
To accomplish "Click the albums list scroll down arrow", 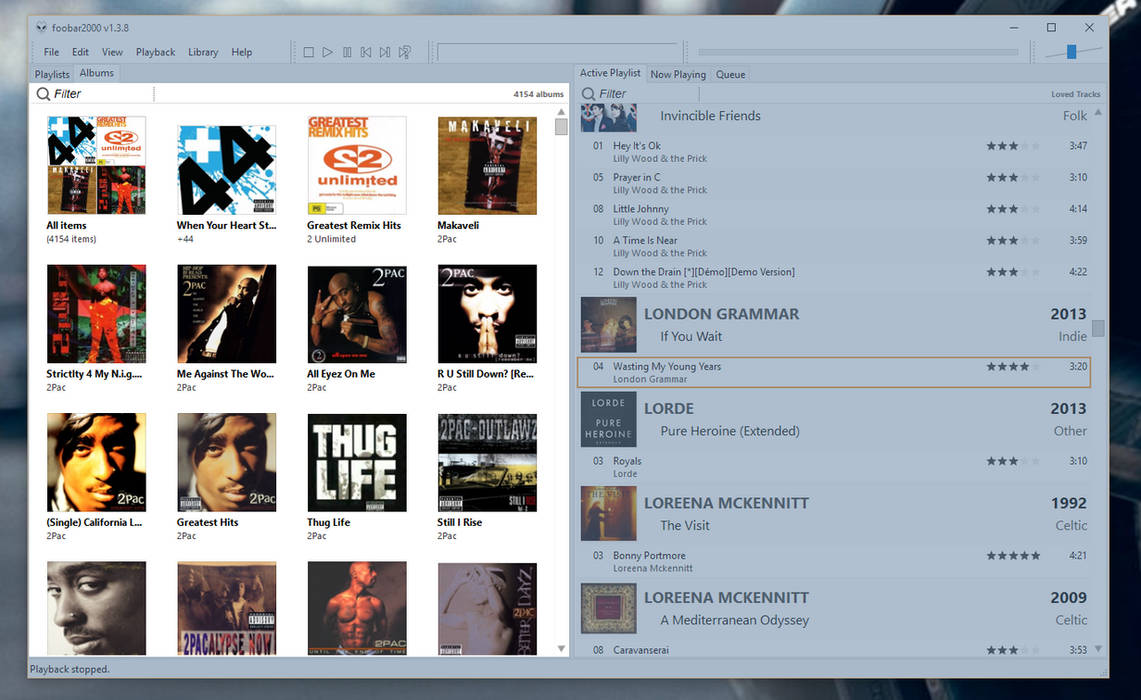I will 561,648.
